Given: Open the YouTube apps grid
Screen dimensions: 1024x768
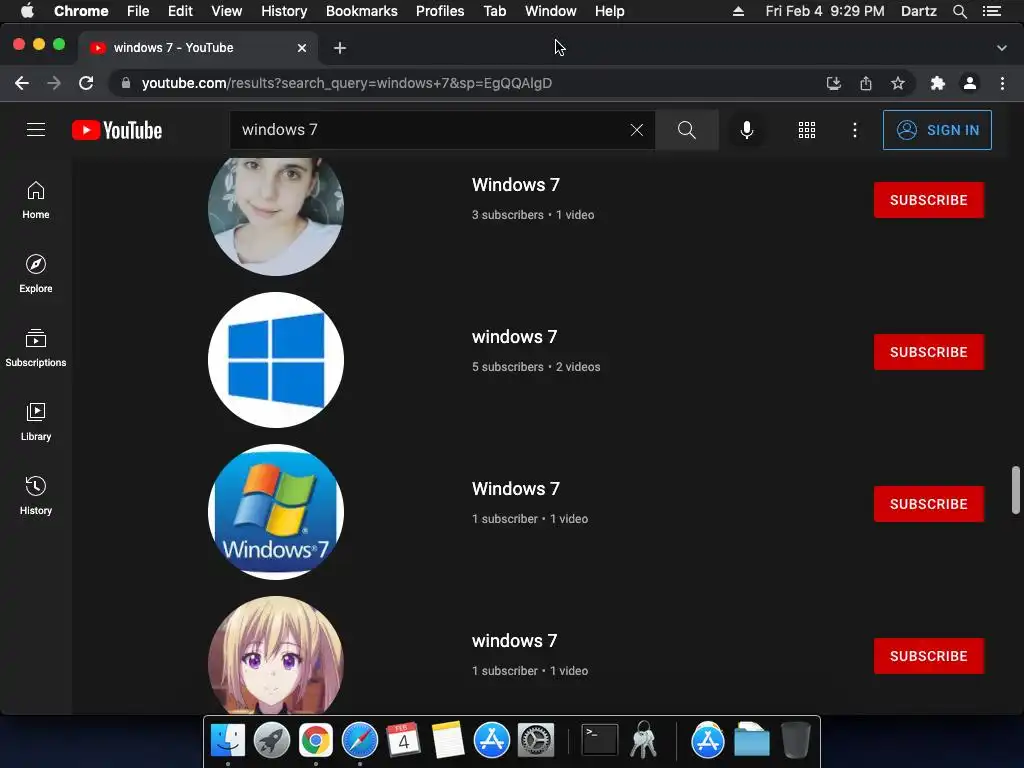Looking at the screenshot, I should click(x=807, y=130).
